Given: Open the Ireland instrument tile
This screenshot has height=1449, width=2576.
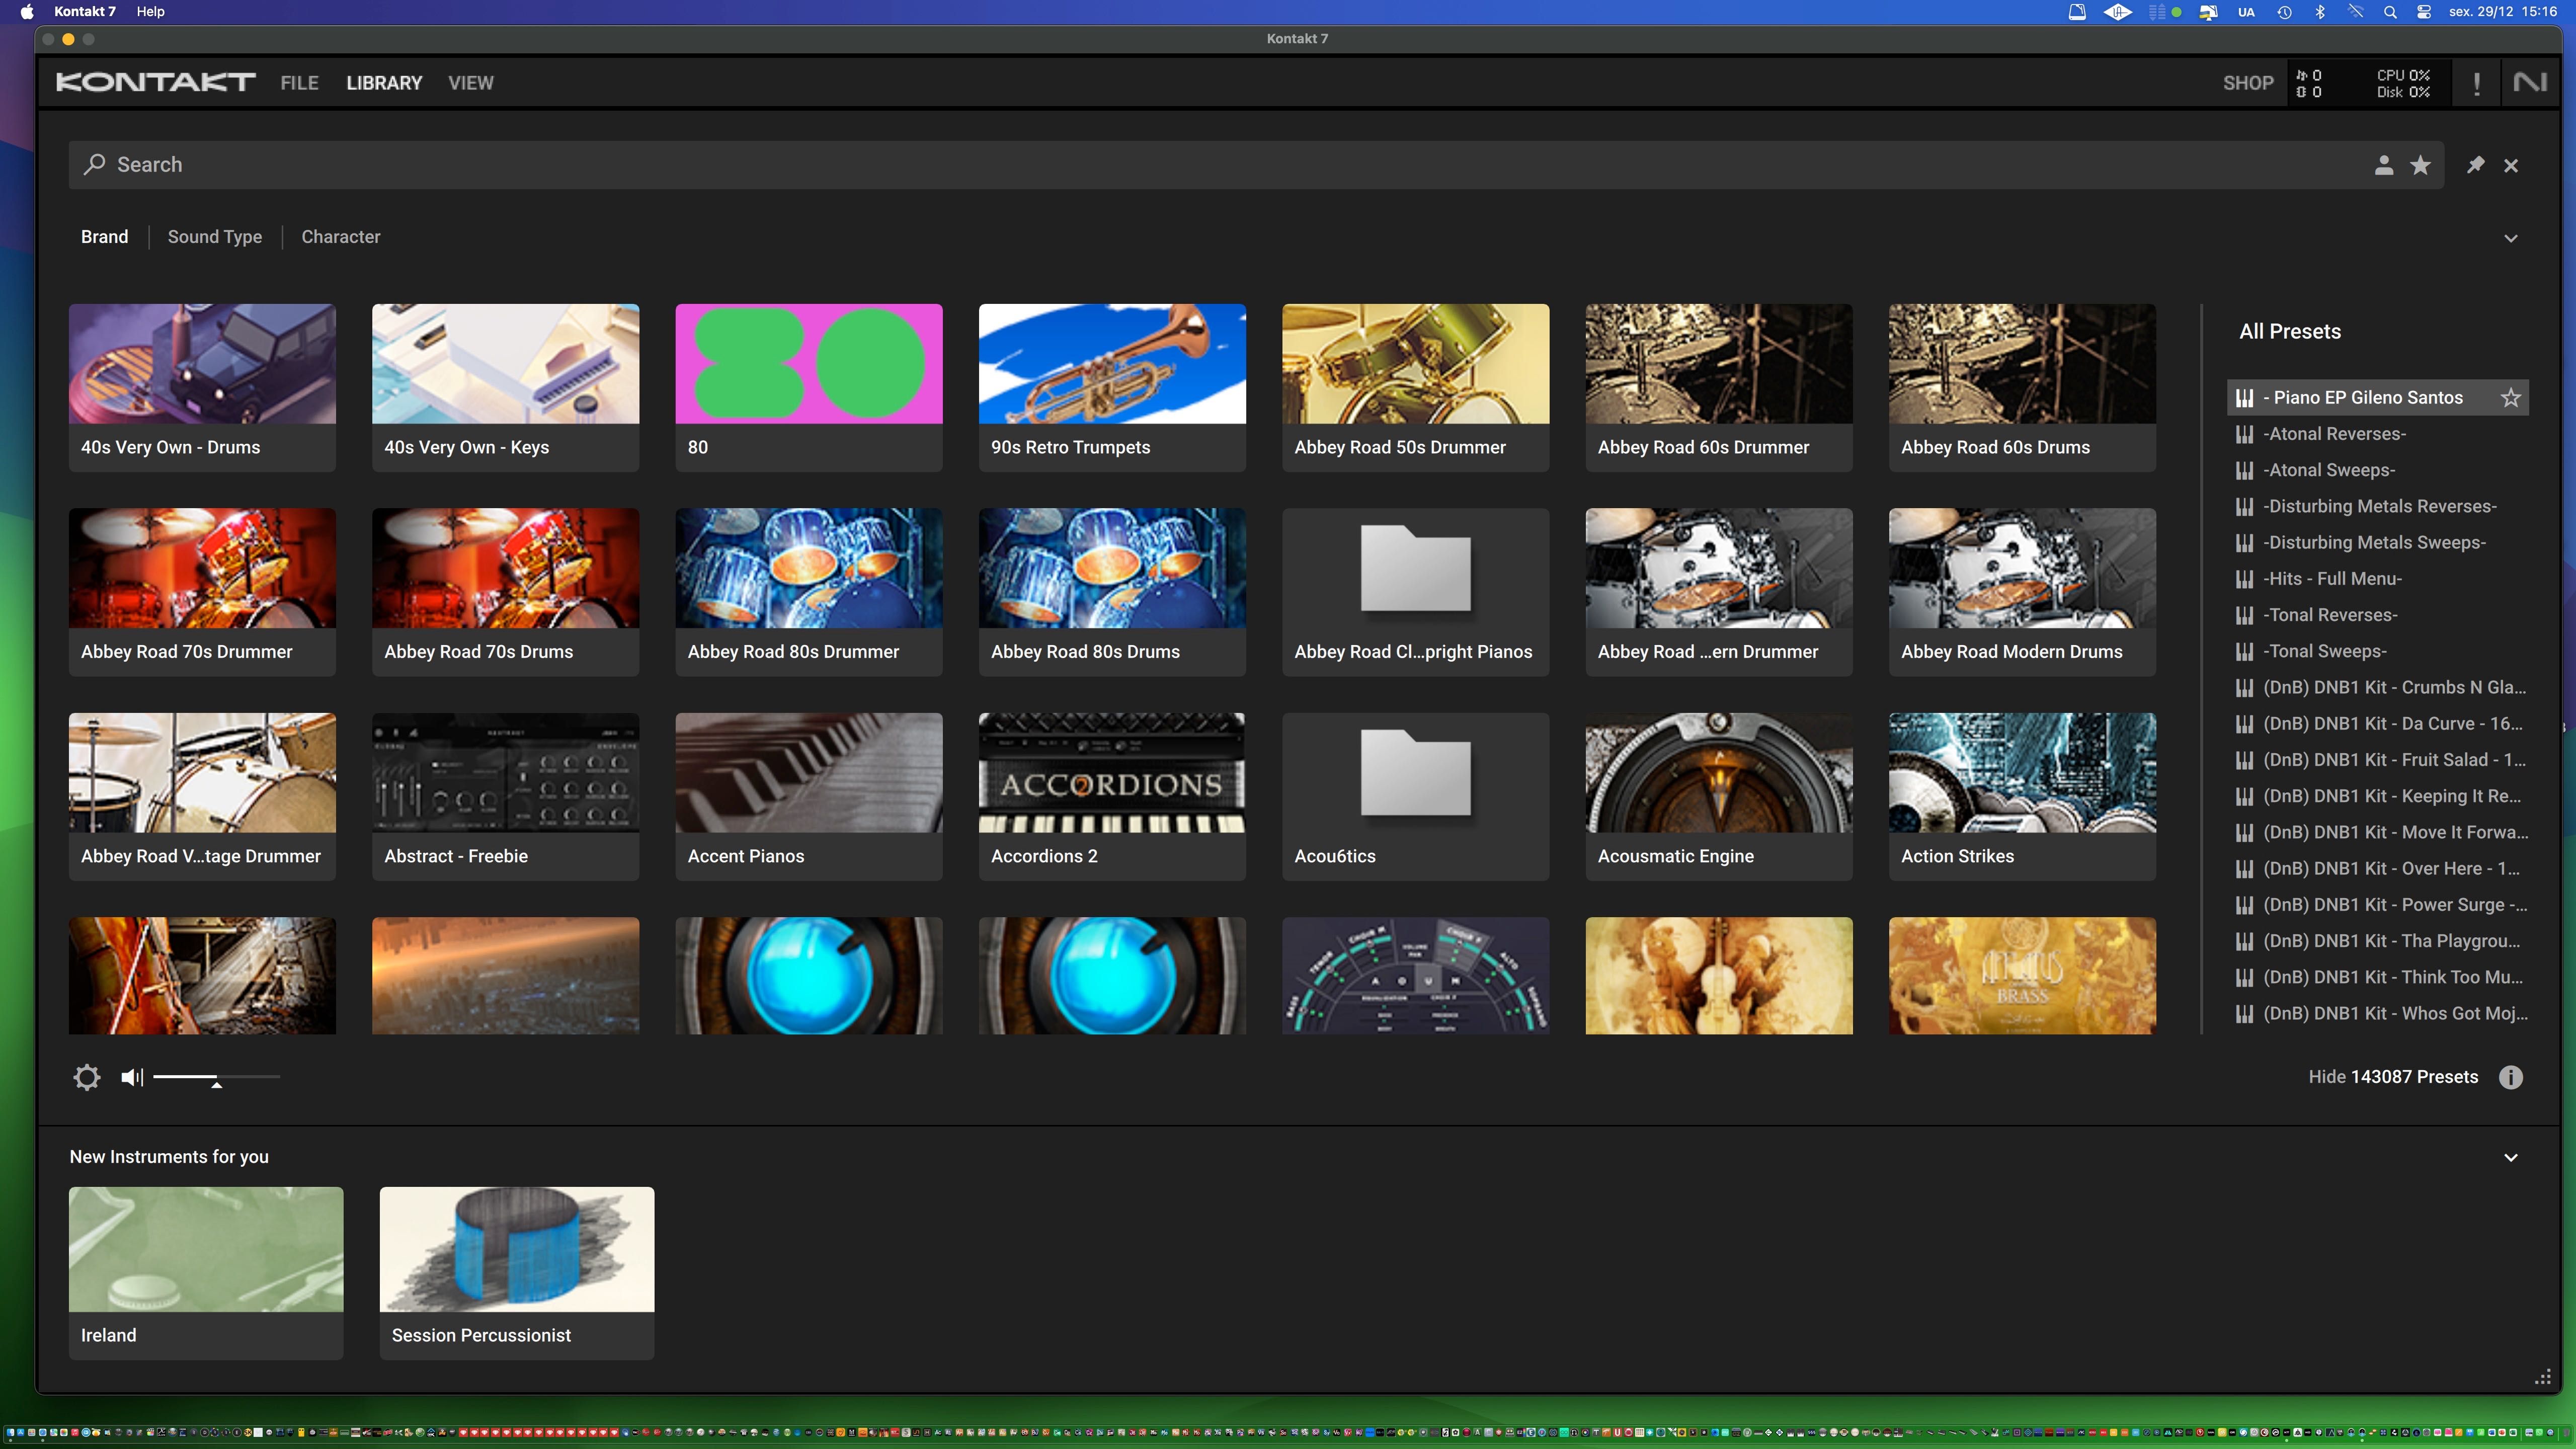Looking at the screenshot, I should click(206, 1273).
